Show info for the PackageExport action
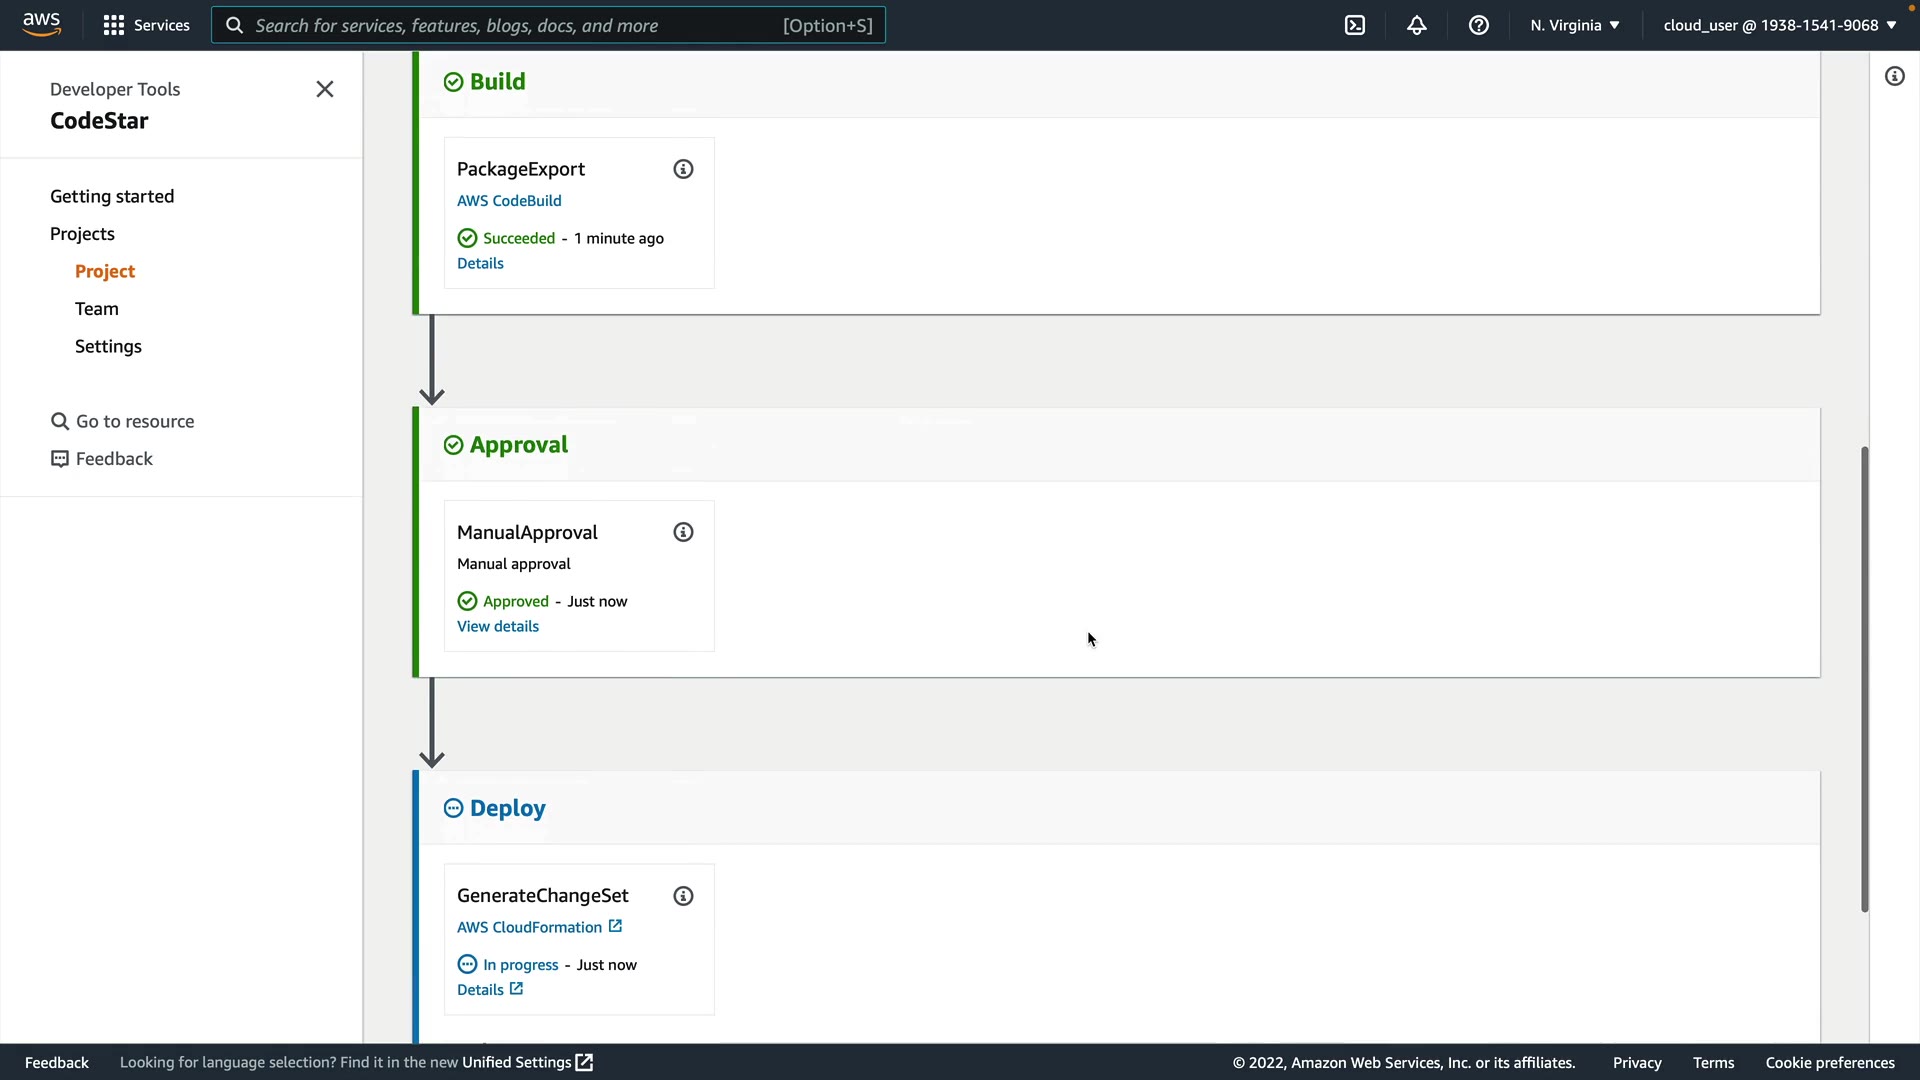The height and width of the screenshot is (1080, 1920). pyautogui.click(x=683, y=169)
